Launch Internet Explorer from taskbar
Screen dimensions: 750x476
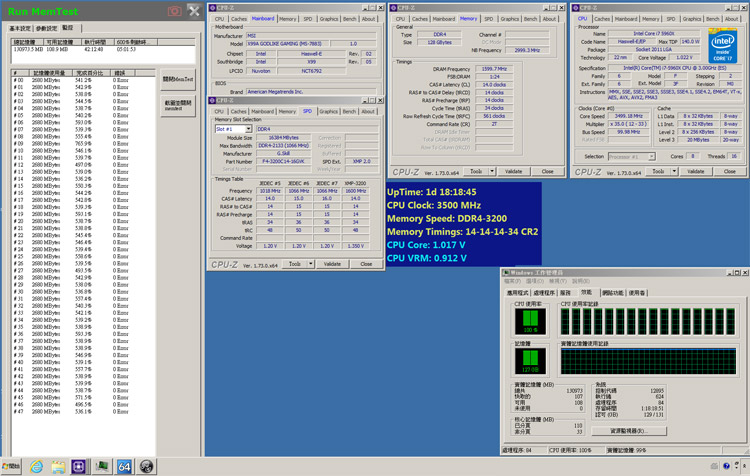(36, 466)
